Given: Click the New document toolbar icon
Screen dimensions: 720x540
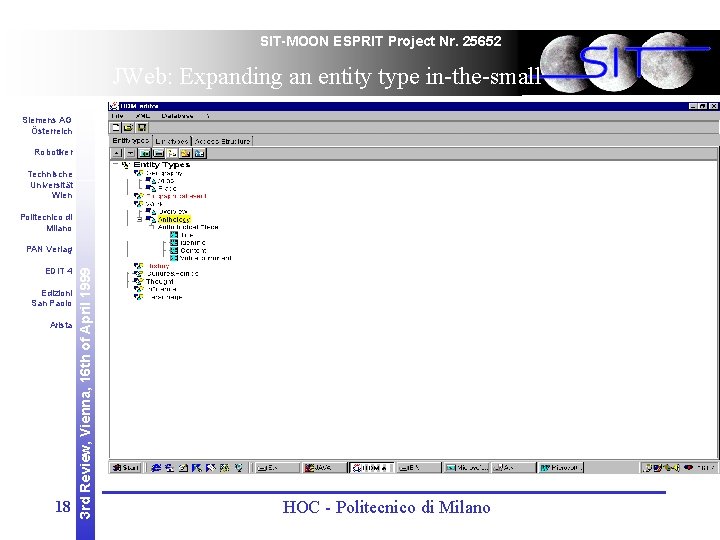Looking at the screenshot, I should [x=116, y=127].
